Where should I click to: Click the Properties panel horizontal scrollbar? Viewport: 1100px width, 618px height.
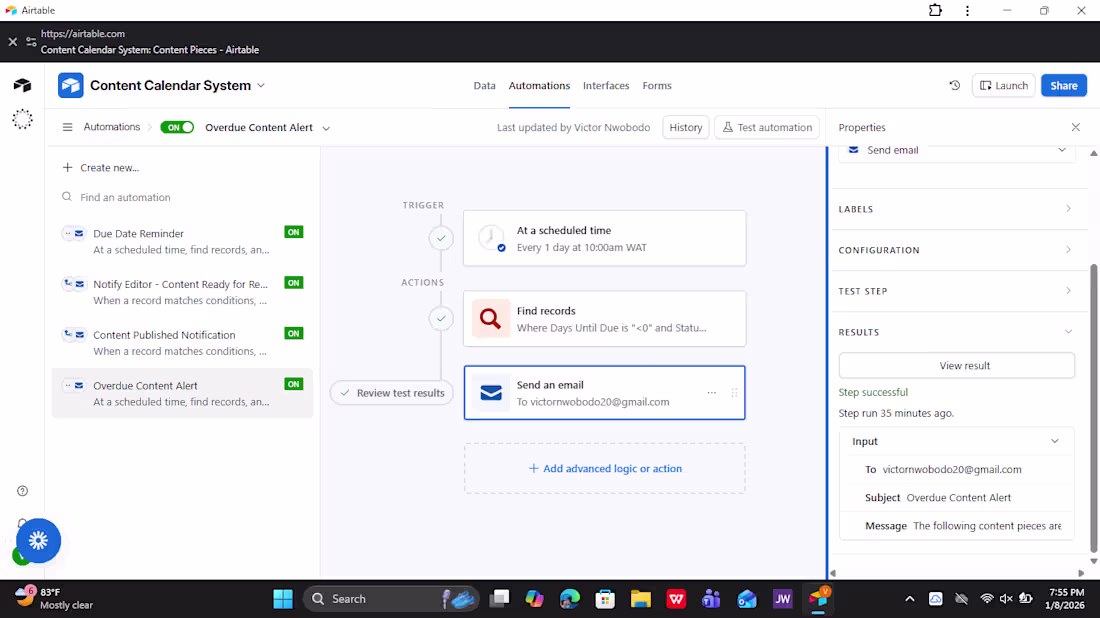pyautogui.click(x=957, y=573)
